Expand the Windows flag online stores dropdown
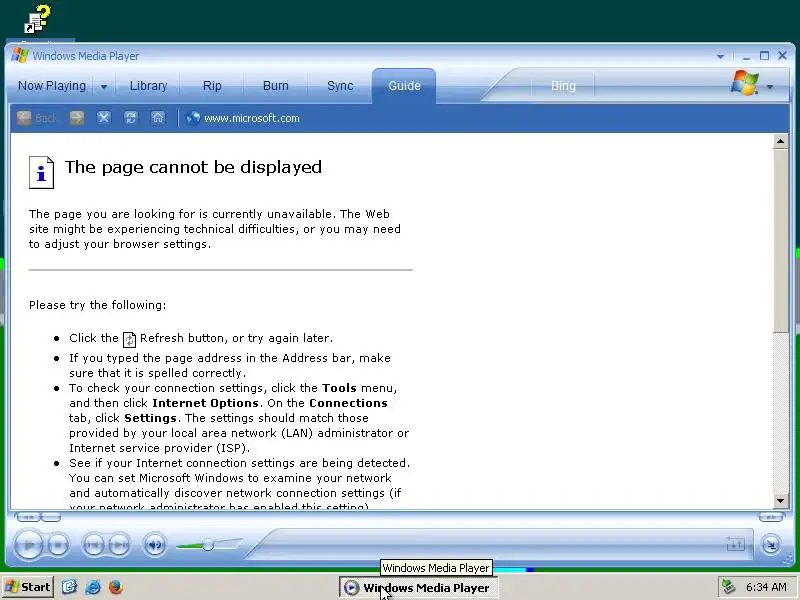The width and height of the screenshot is (800, 600). (770, 87)
